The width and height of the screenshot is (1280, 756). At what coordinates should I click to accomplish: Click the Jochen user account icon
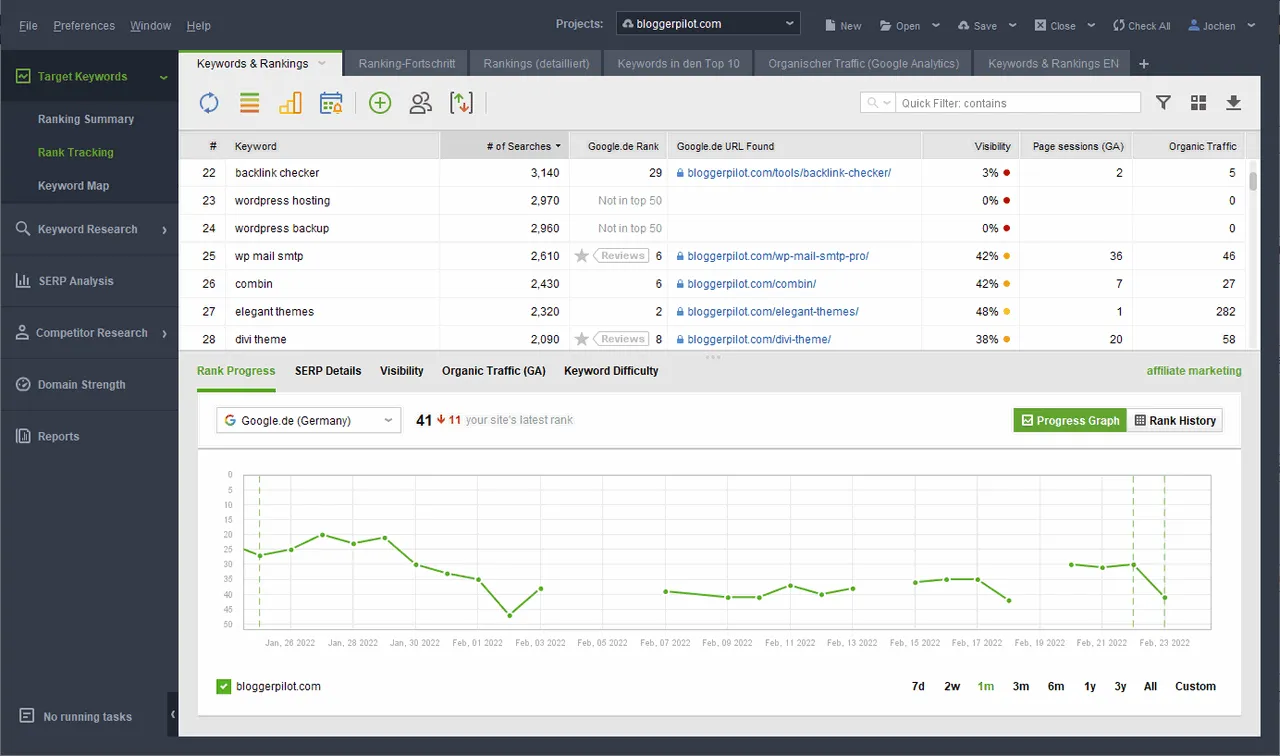(1194, 26)
